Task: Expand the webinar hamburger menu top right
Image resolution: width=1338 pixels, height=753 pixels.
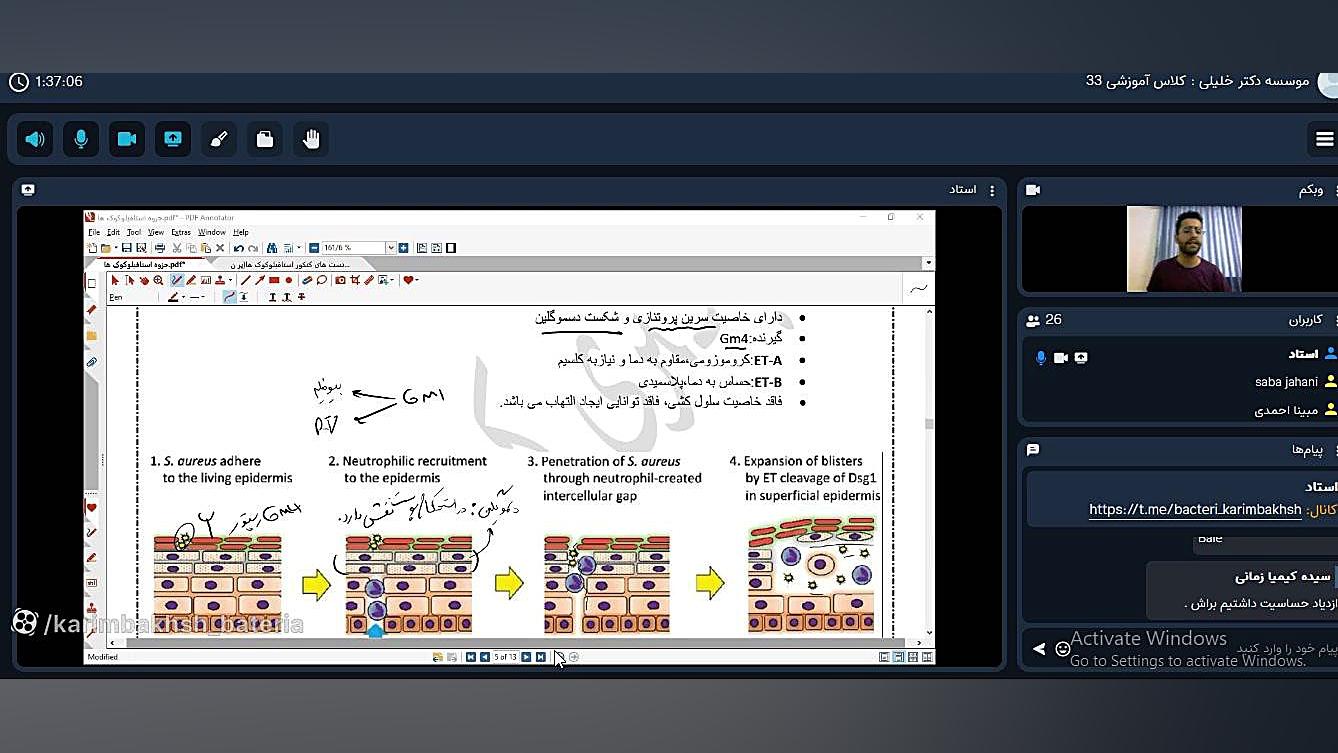Action: [x=1324, y=139]
